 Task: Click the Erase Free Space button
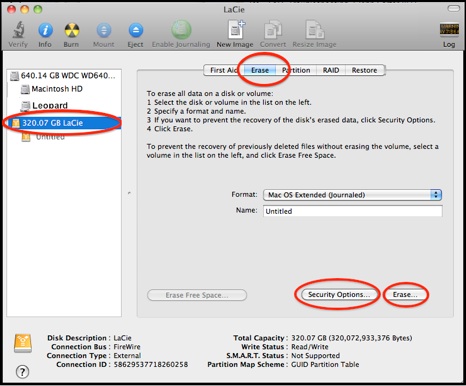[x=197, y=295]
